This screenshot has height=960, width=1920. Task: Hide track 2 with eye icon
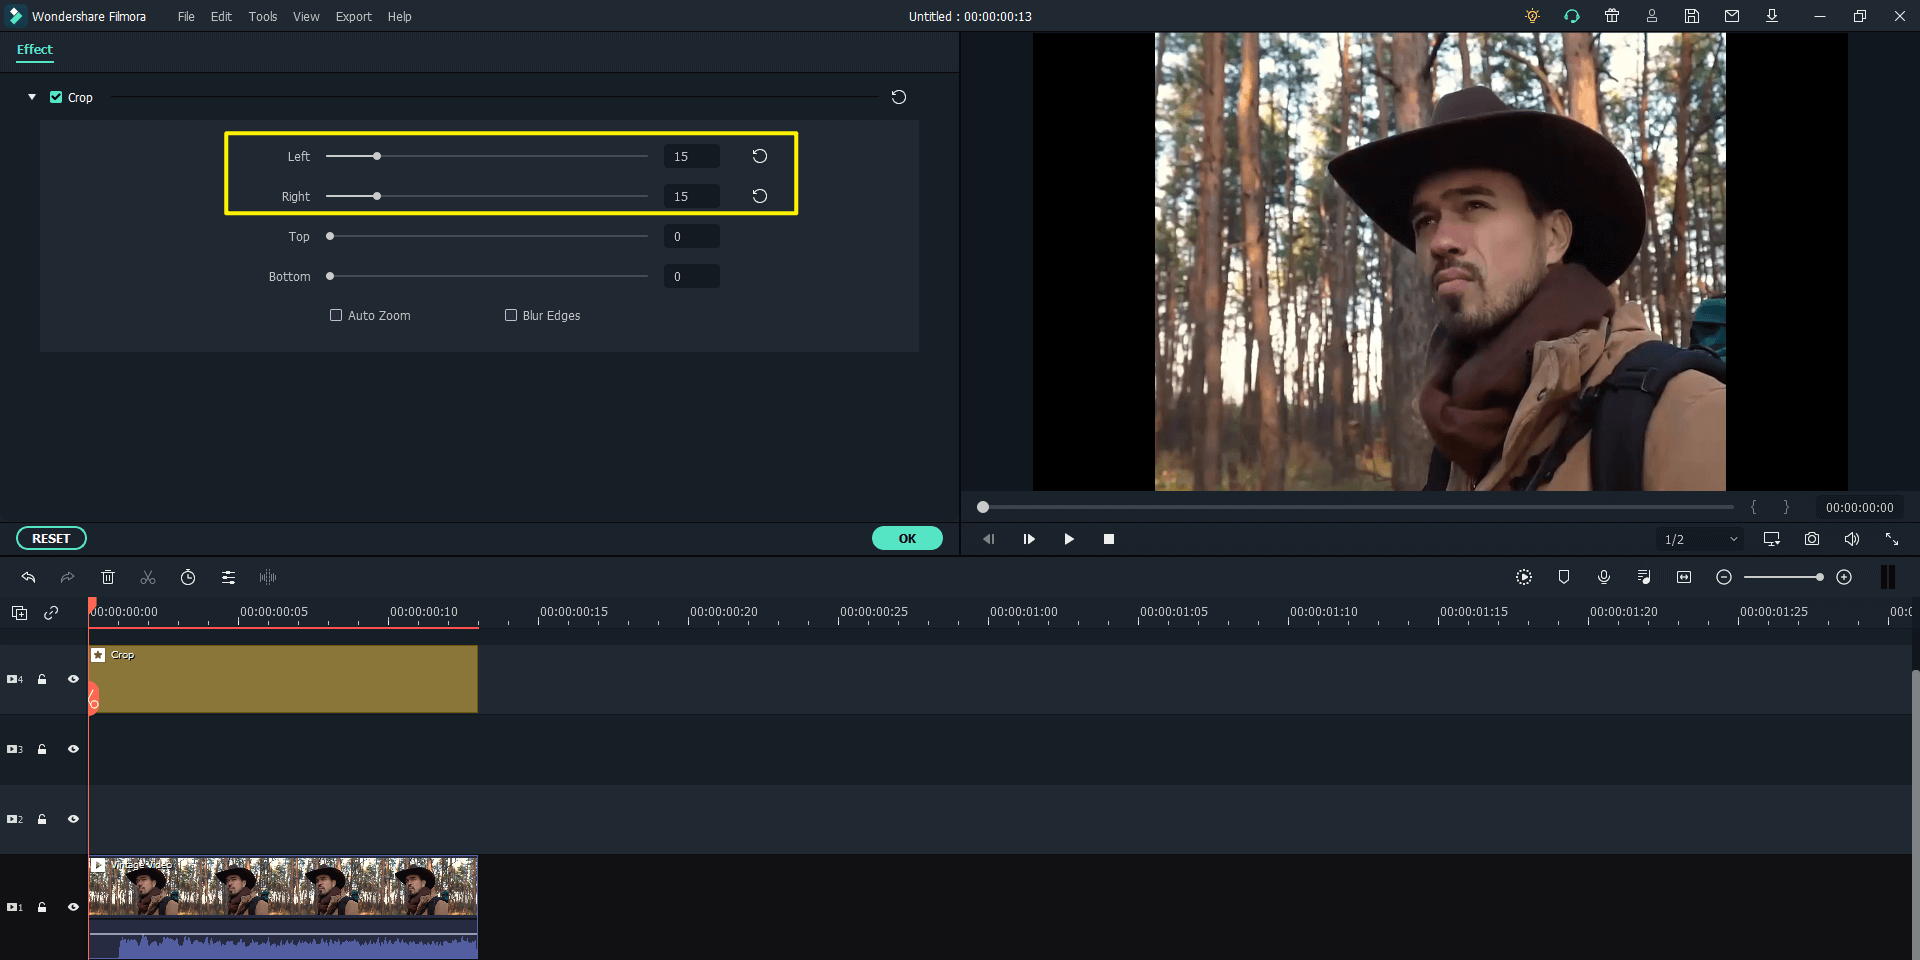[x=73, y=819]
